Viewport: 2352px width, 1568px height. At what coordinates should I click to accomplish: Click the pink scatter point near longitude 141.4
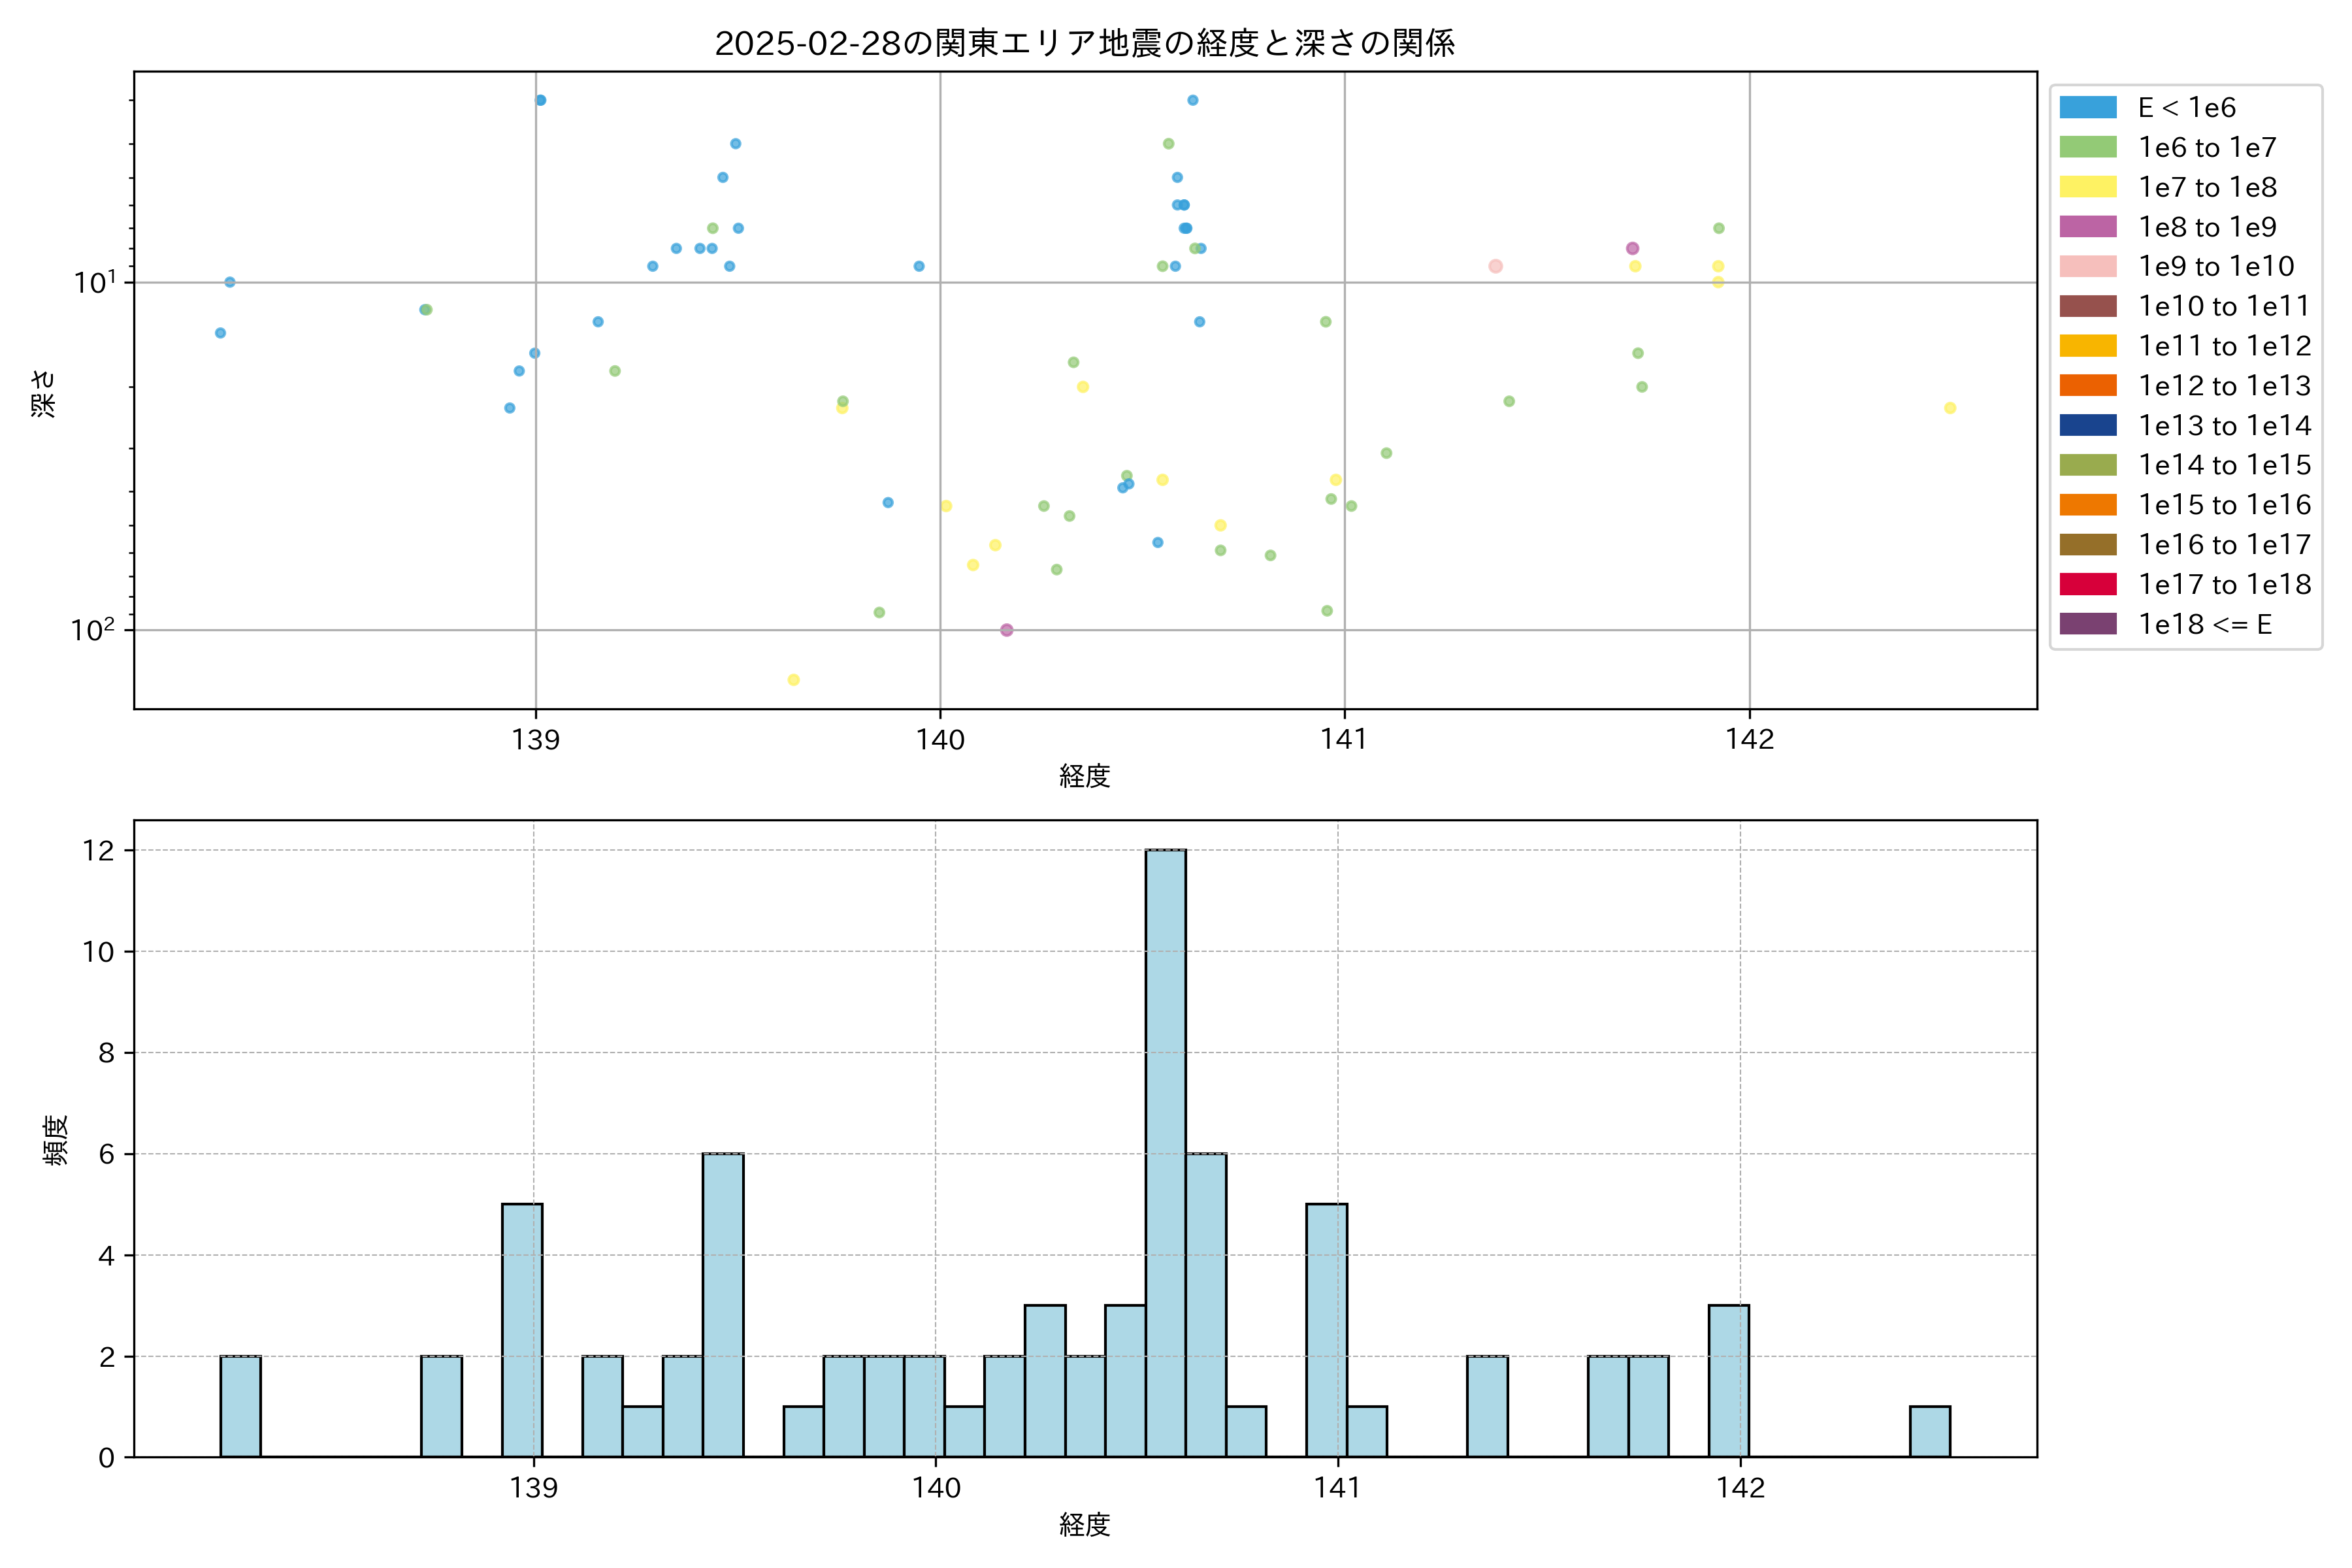(x=1495, y=266)
